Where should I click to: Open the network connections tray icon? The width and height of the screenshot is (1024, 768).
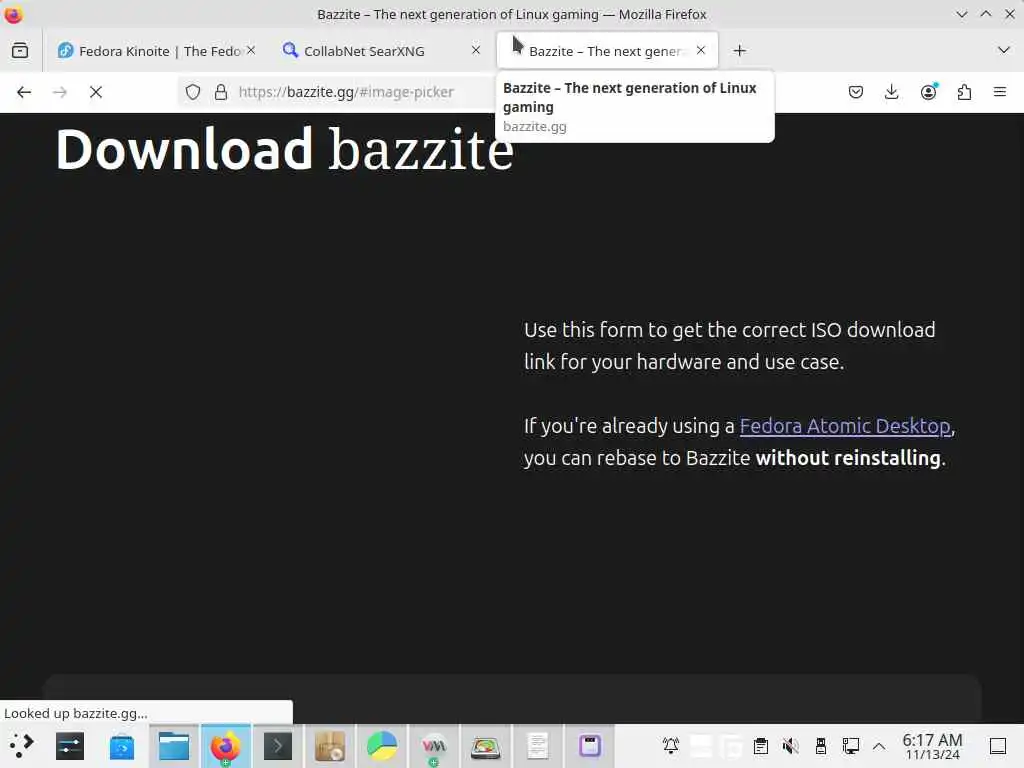click(x=850, y=745)
